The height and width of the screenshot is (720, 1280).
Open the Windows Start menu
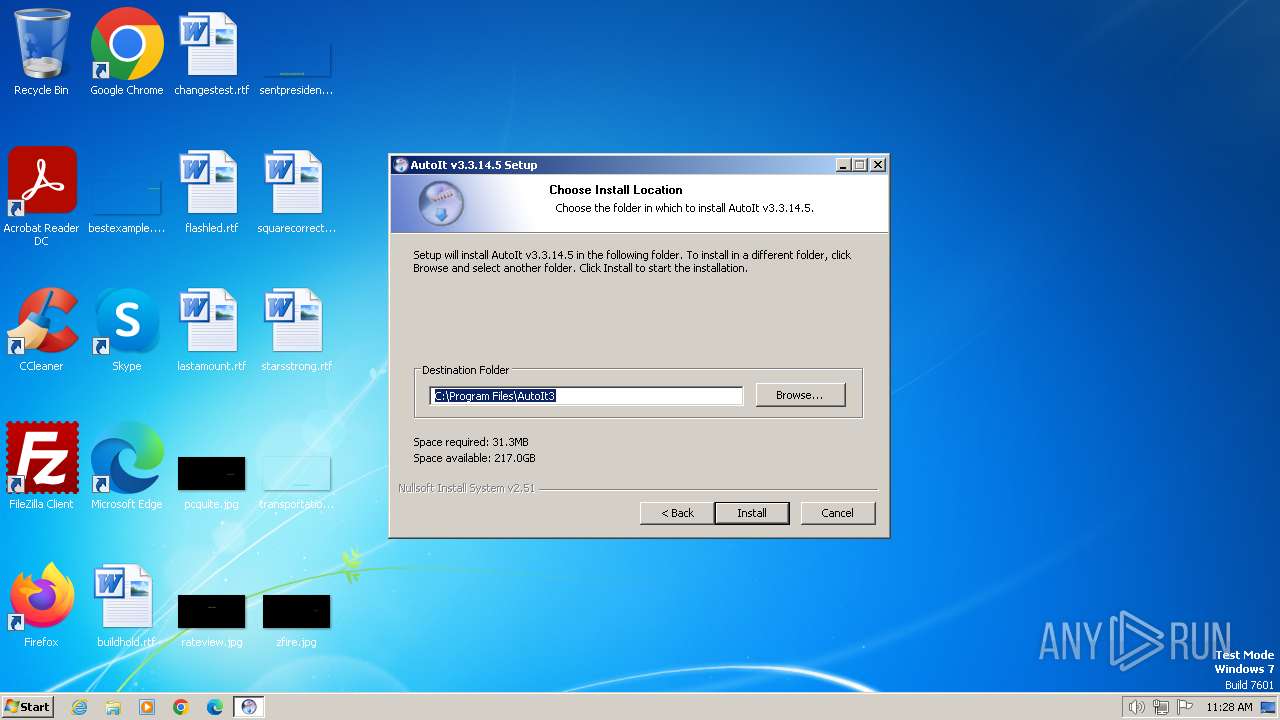point(27,707)
